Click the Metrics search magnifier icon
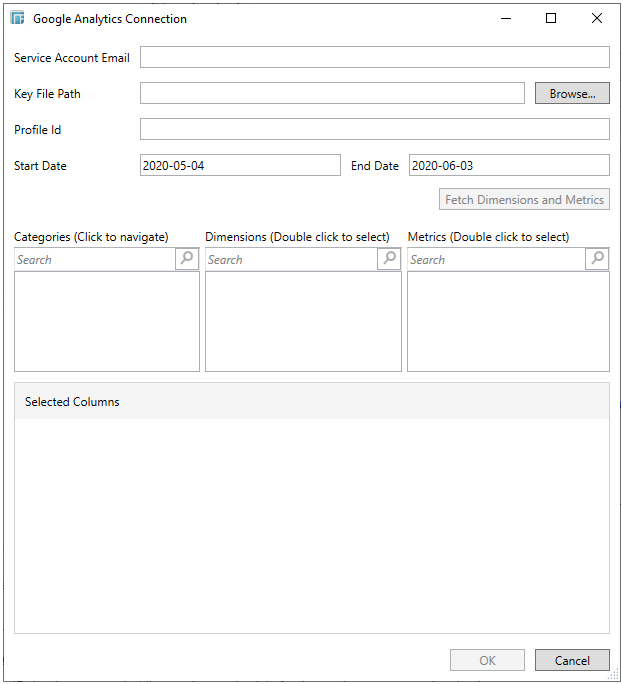This screenshot has height=684, width=623. tap(597, 259)
